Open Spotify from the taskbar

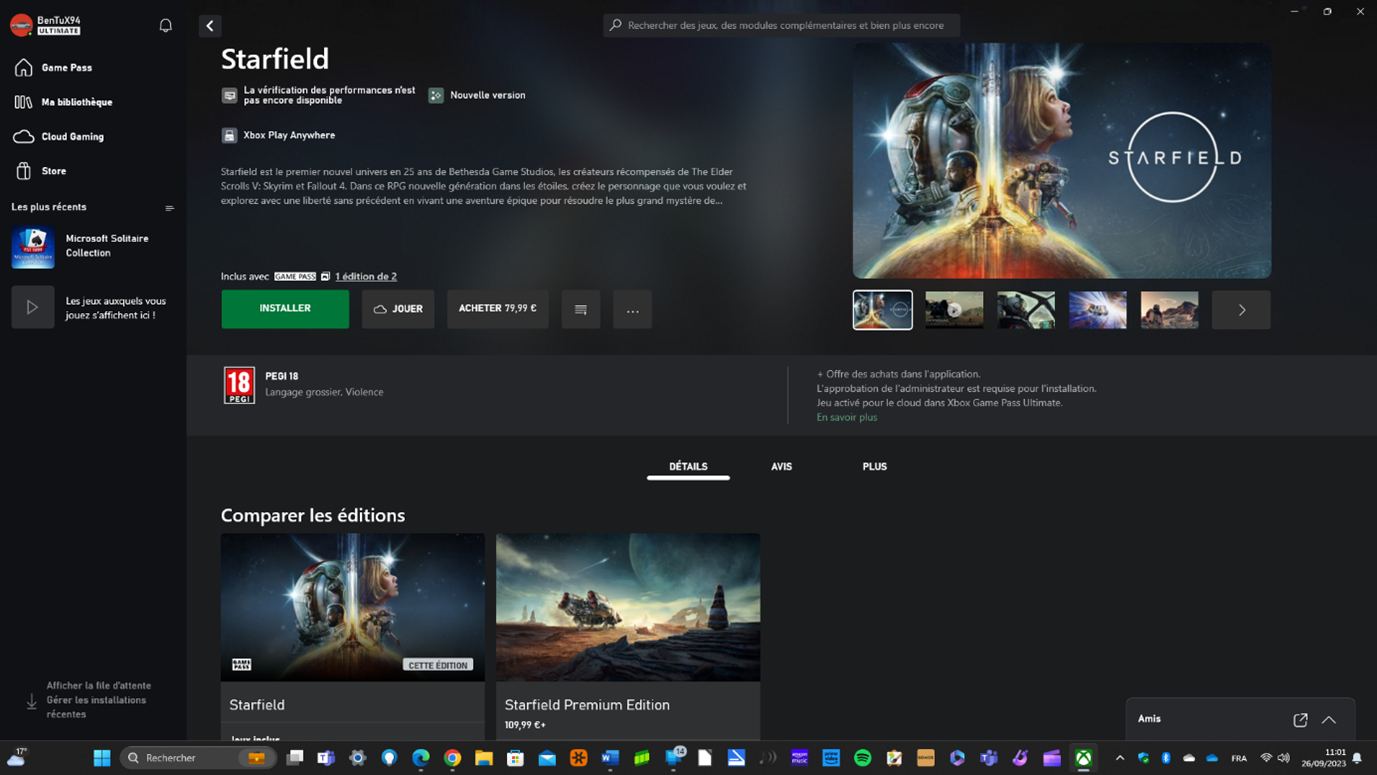pos(863,758)
